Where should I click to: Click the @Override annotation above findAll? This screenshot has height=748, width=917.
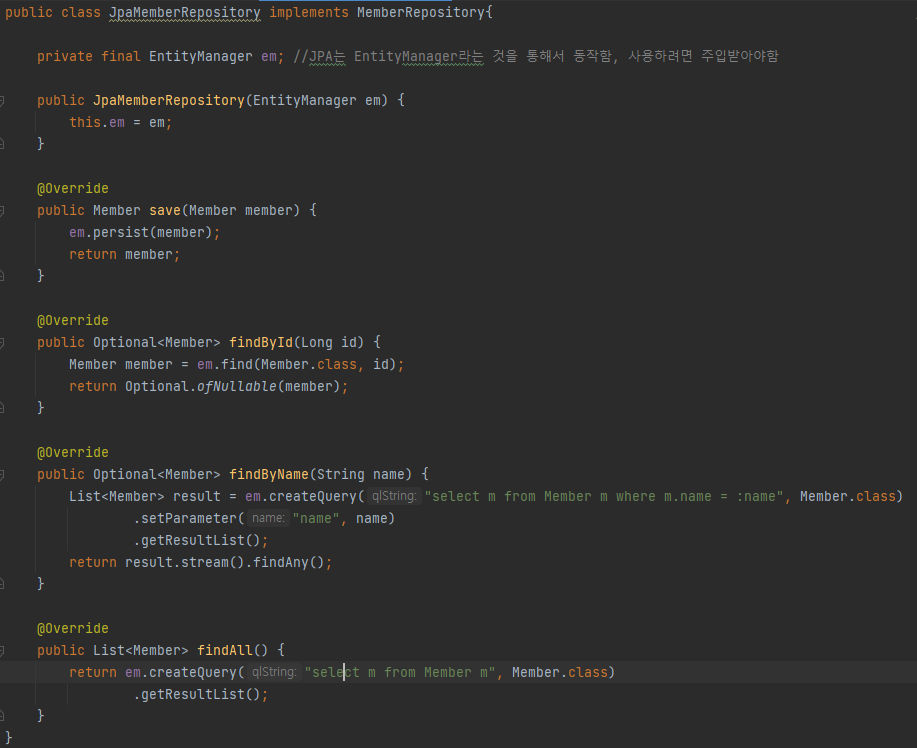coord(73,629)
